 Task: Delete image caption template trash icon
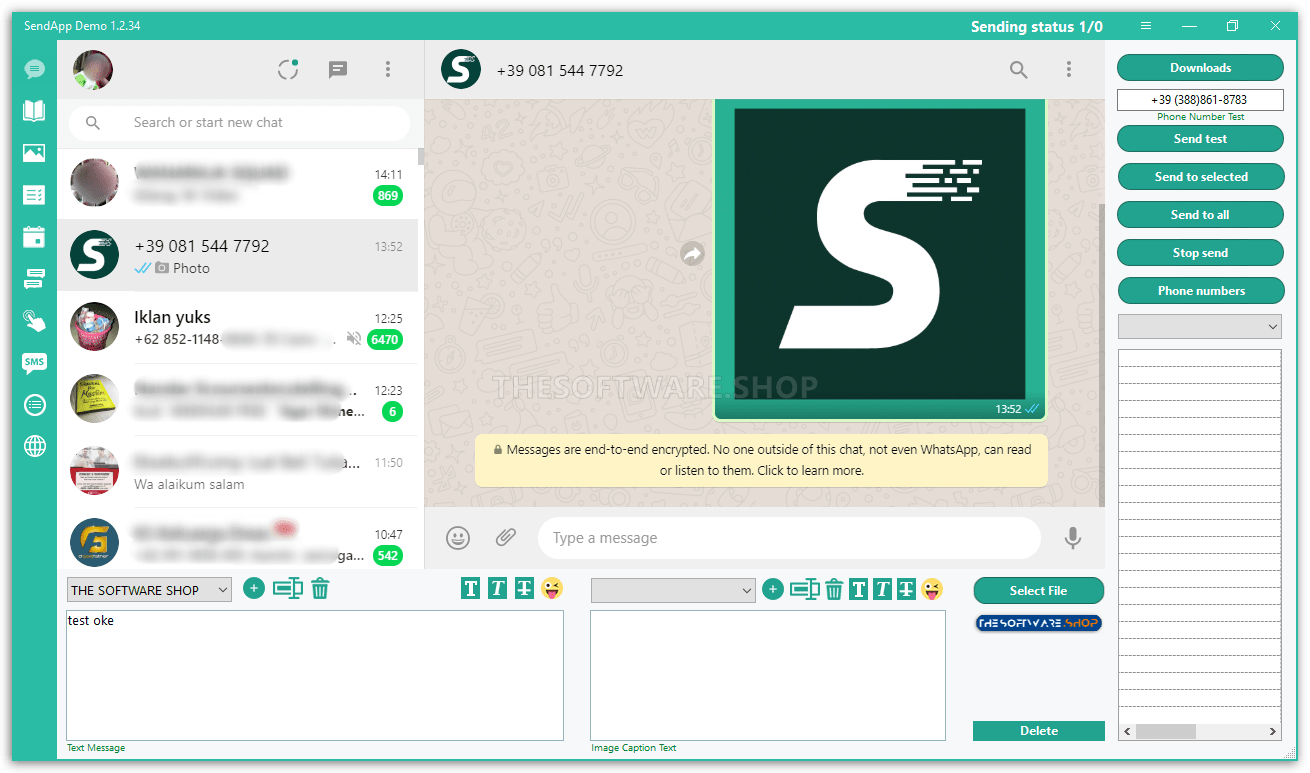coord(834,589)
